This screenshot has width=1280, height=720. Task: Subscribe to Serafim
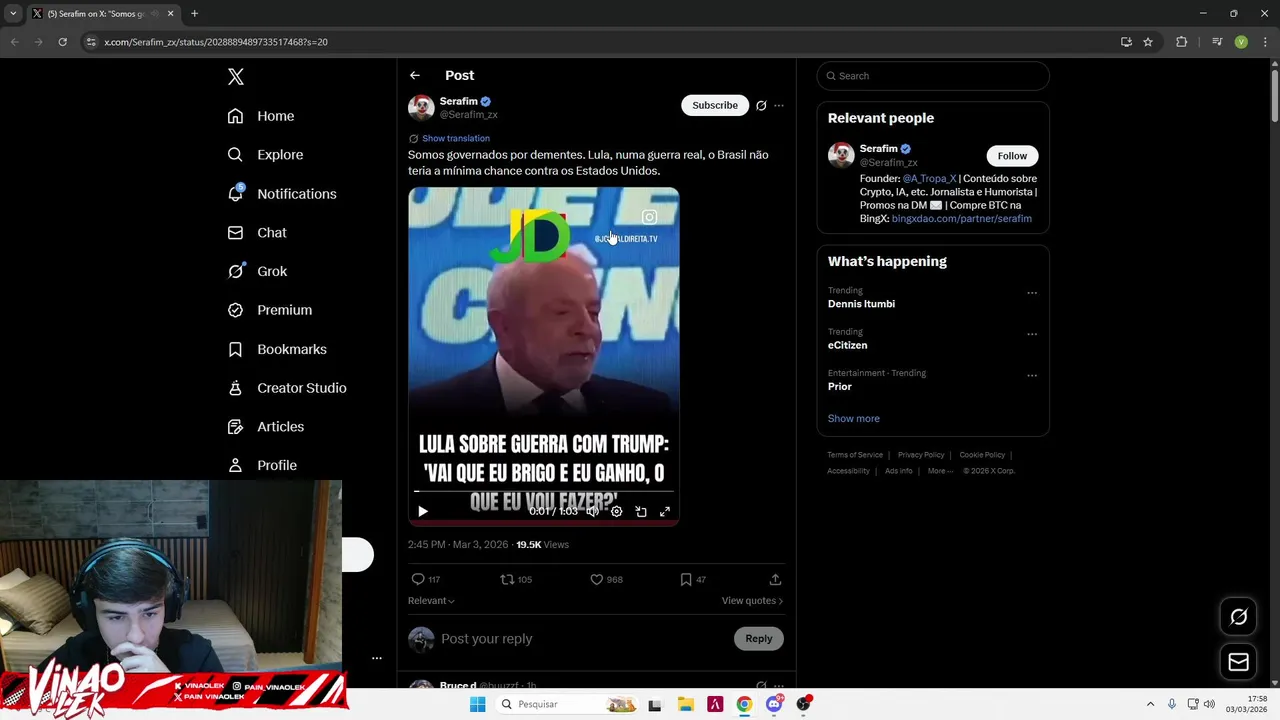(x=715, y=105)
